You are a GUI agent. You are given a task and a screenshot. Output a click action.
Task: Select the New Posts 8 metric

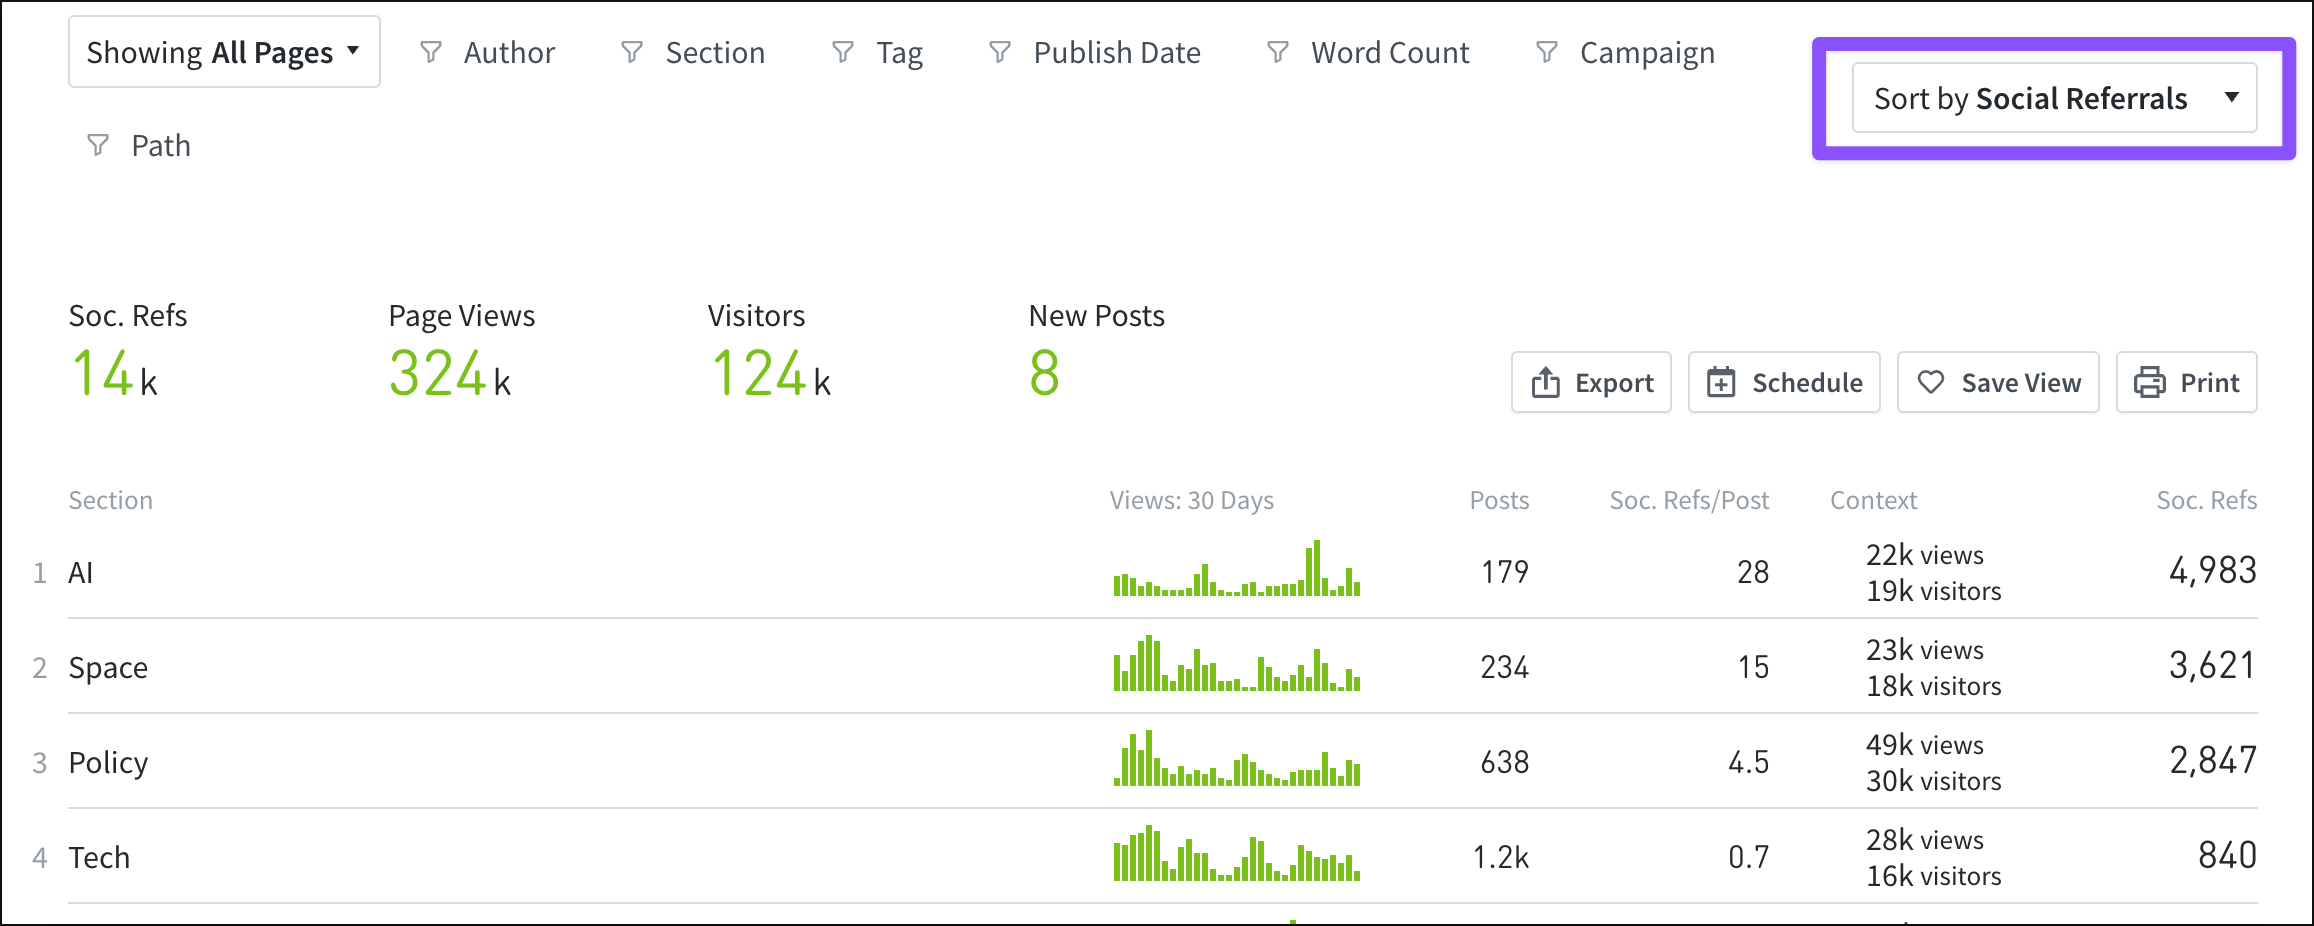pos(1096,351)
